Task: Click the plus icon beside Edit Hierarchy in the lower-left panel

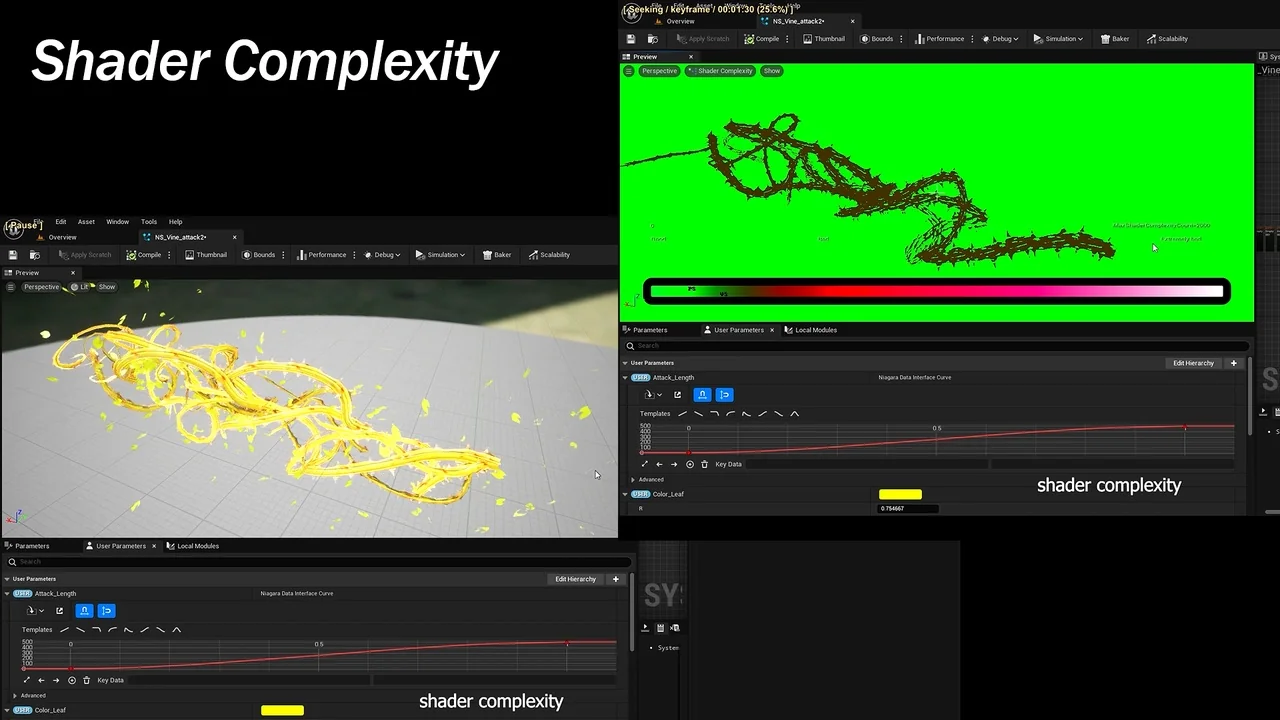Action: [615, 579]
